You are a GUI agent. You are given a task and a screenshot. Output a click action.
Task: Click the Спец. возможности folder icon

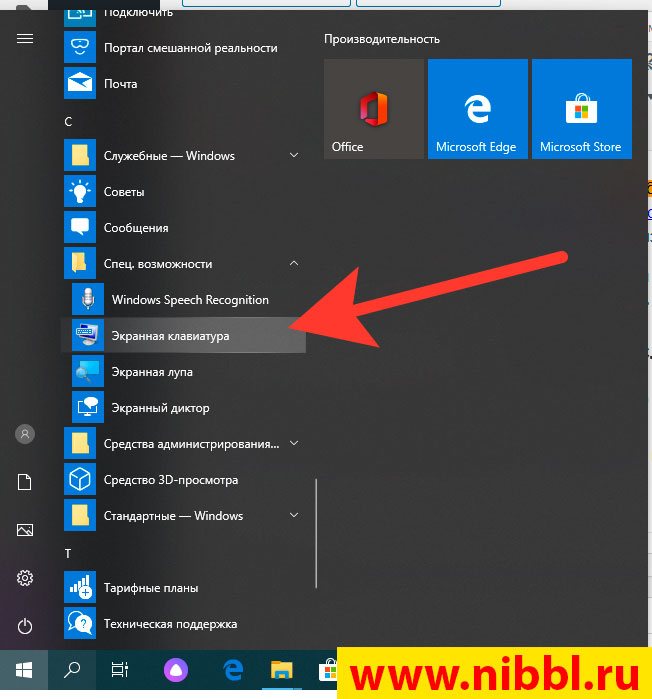pos(80,263)
